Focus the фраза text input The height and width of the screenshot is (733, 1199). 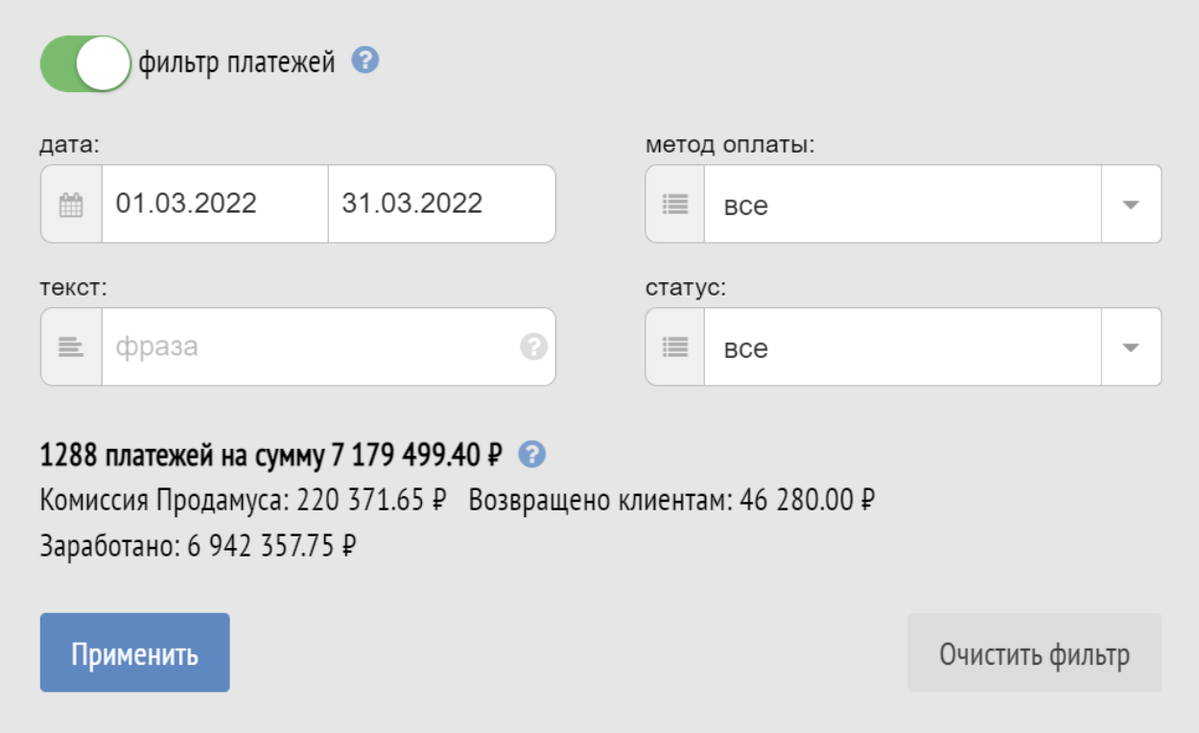click(x=310, y=347)
